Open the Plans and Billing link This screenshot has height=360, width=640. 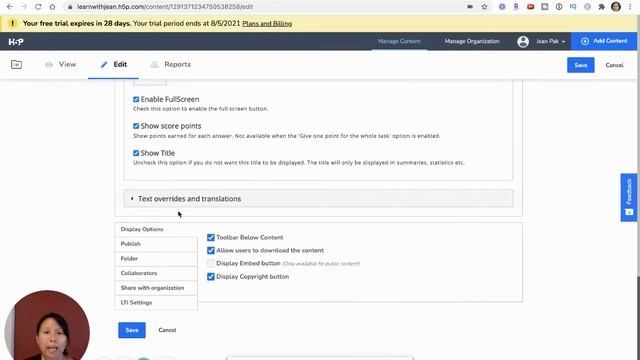click(267, 24)
